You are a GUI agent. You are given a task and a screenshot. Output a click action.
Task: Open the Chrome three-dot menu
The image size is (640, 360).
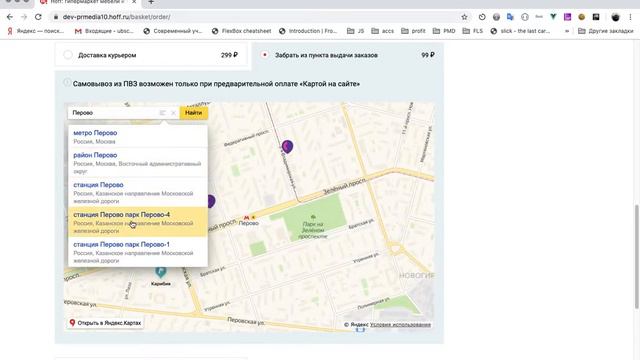(x=630, y=17)
